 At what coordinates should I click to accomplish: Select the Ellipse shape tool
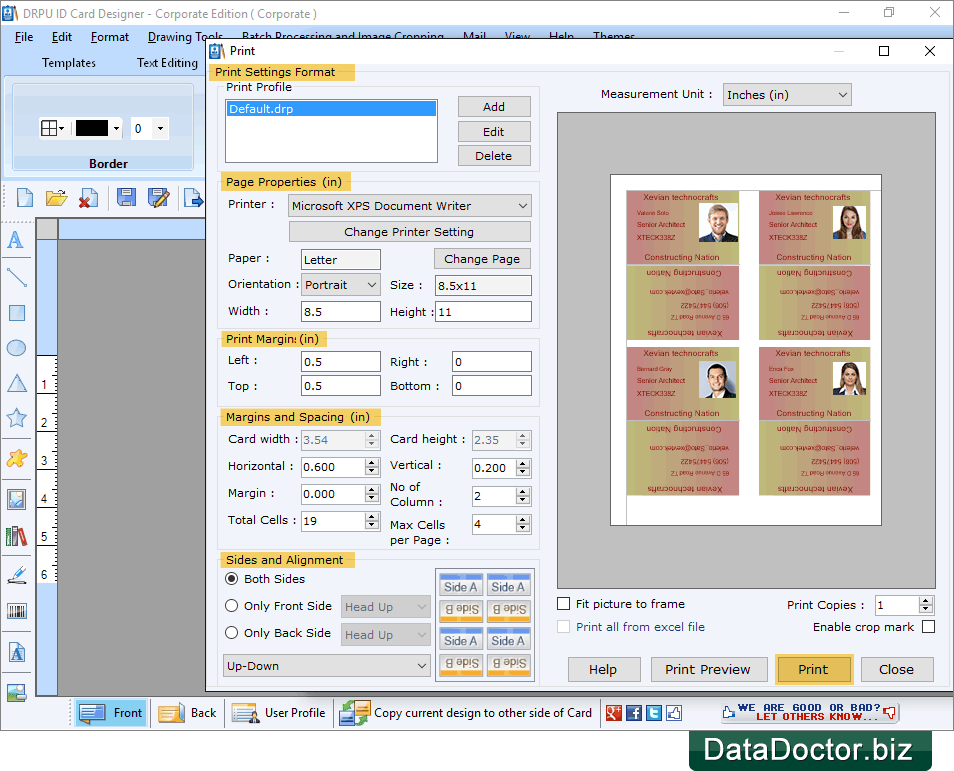coord(16,347)
